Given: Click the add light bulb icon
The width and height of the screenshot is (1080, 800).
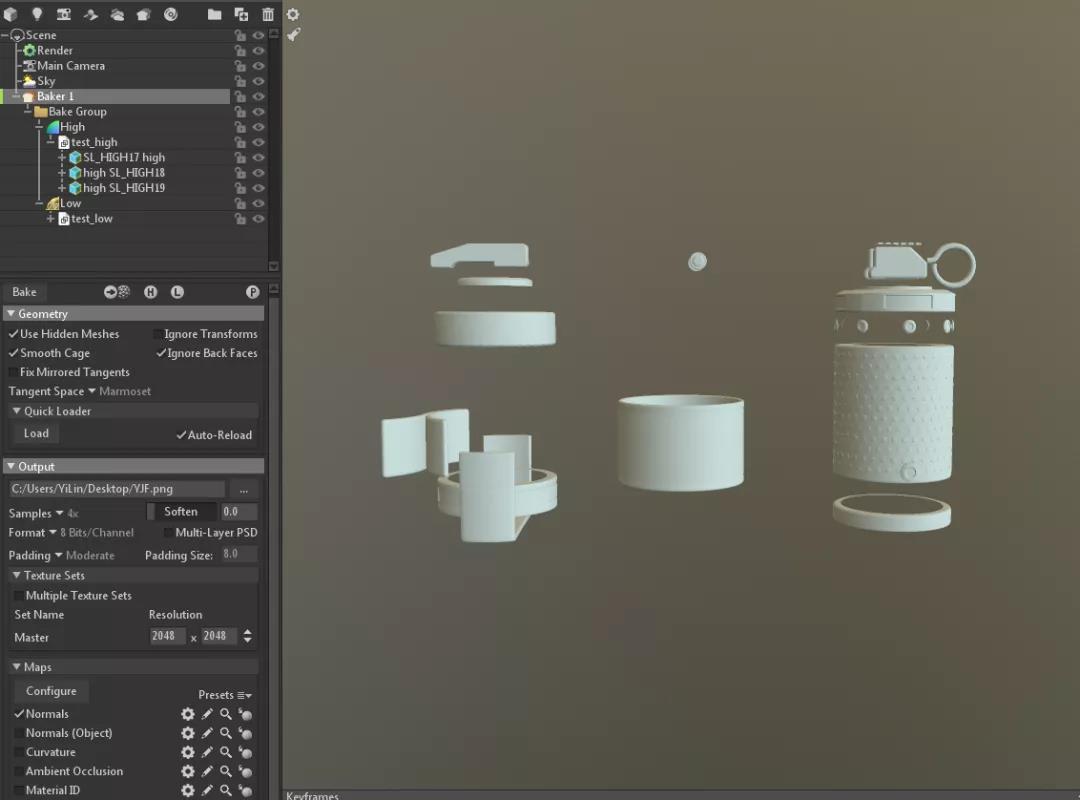Looking at the screenshot, I should [x=37, y=14].
